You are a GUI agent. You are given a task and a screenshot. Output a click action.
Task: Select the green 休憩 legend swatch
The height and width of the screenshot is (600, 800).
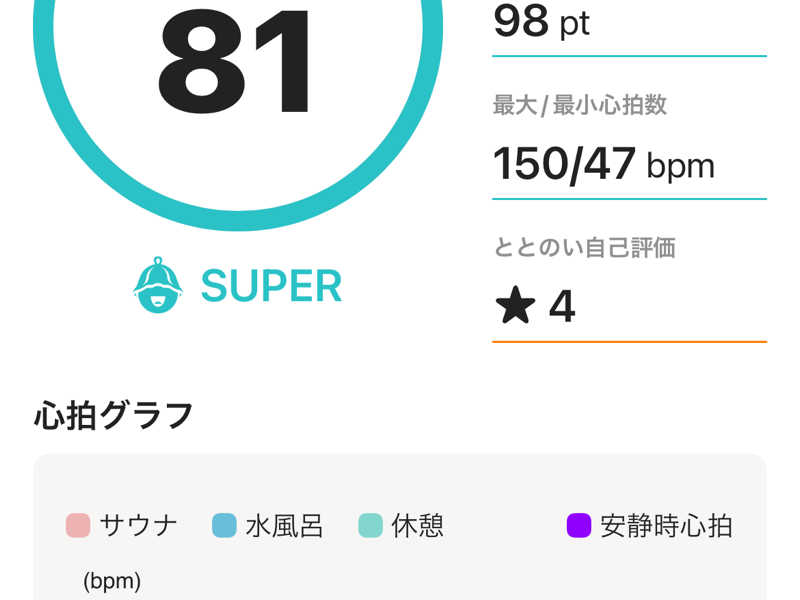370,526
